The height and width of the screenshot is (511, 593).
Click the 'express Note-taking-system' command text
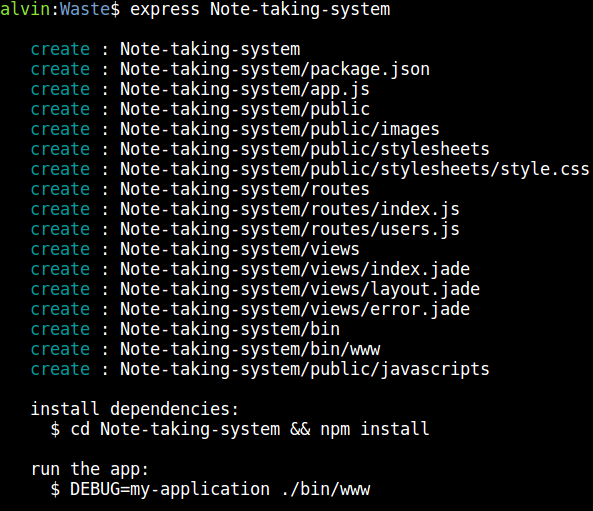260,9
